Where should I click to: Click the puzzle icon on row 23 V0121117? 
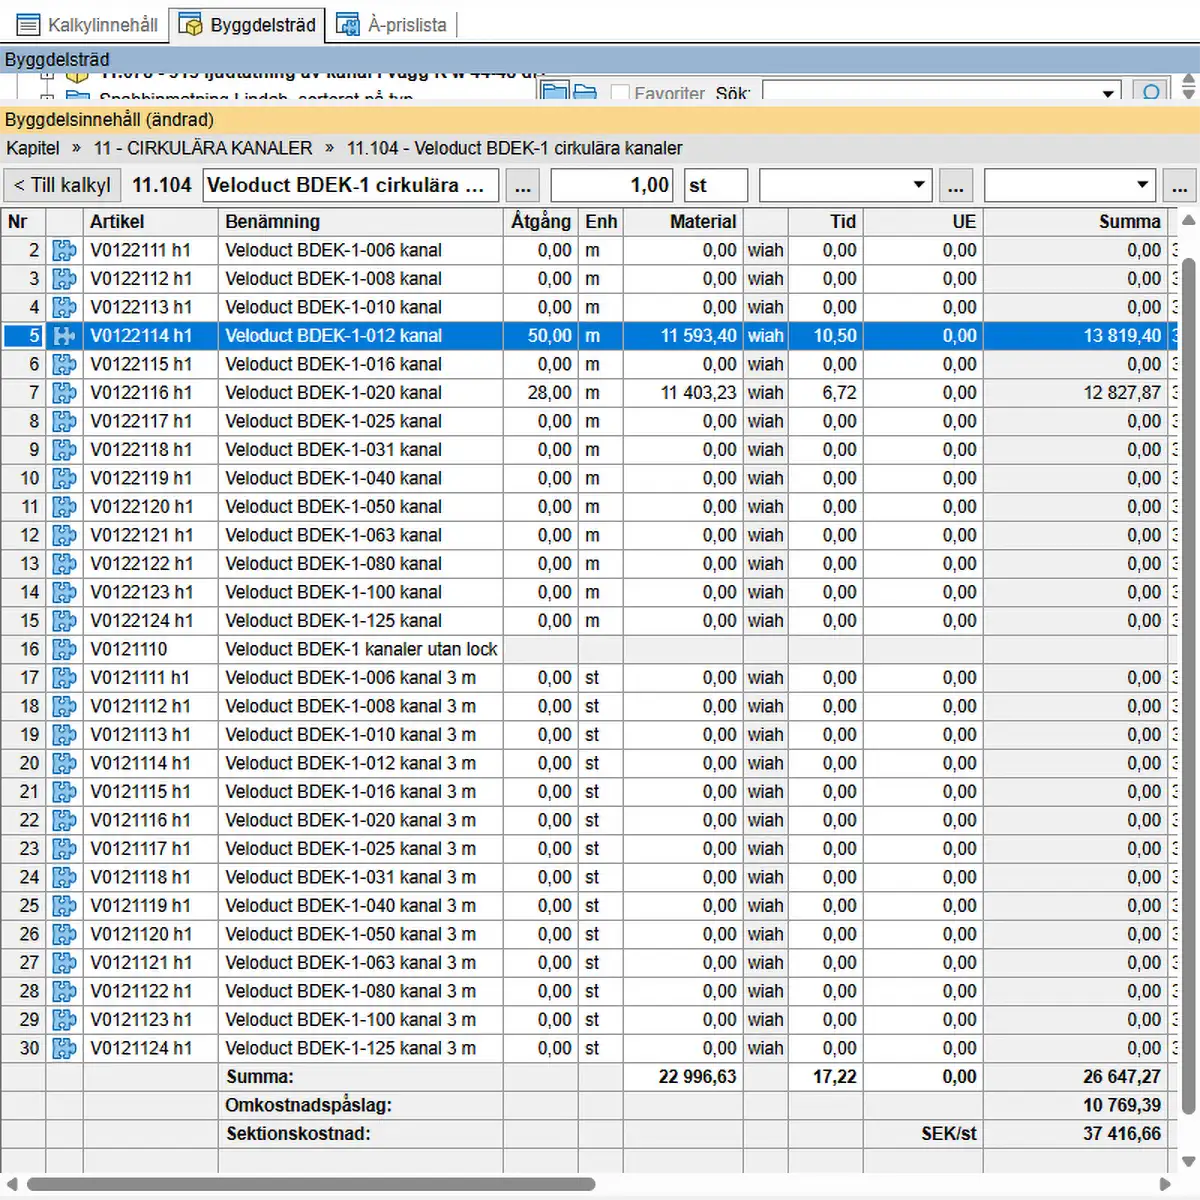(64, 849)
